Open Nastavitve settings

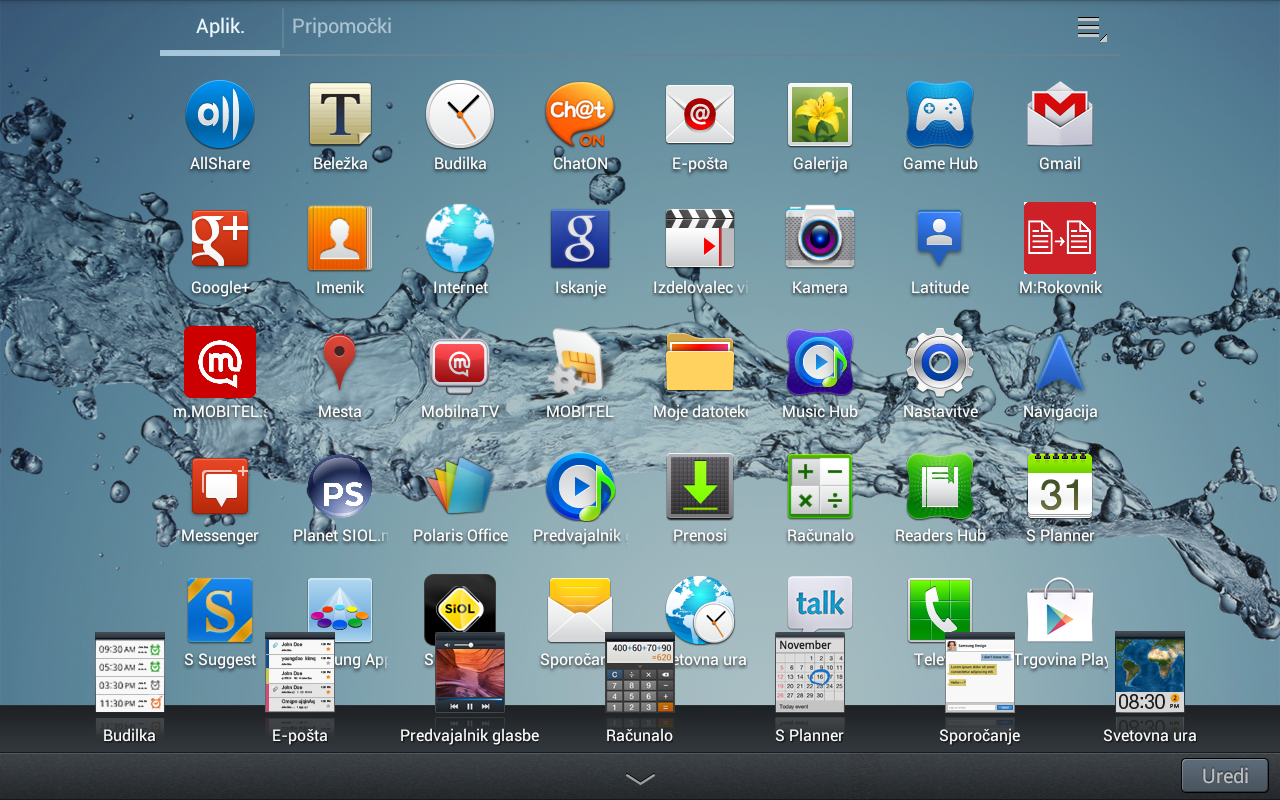pos(940,362)
